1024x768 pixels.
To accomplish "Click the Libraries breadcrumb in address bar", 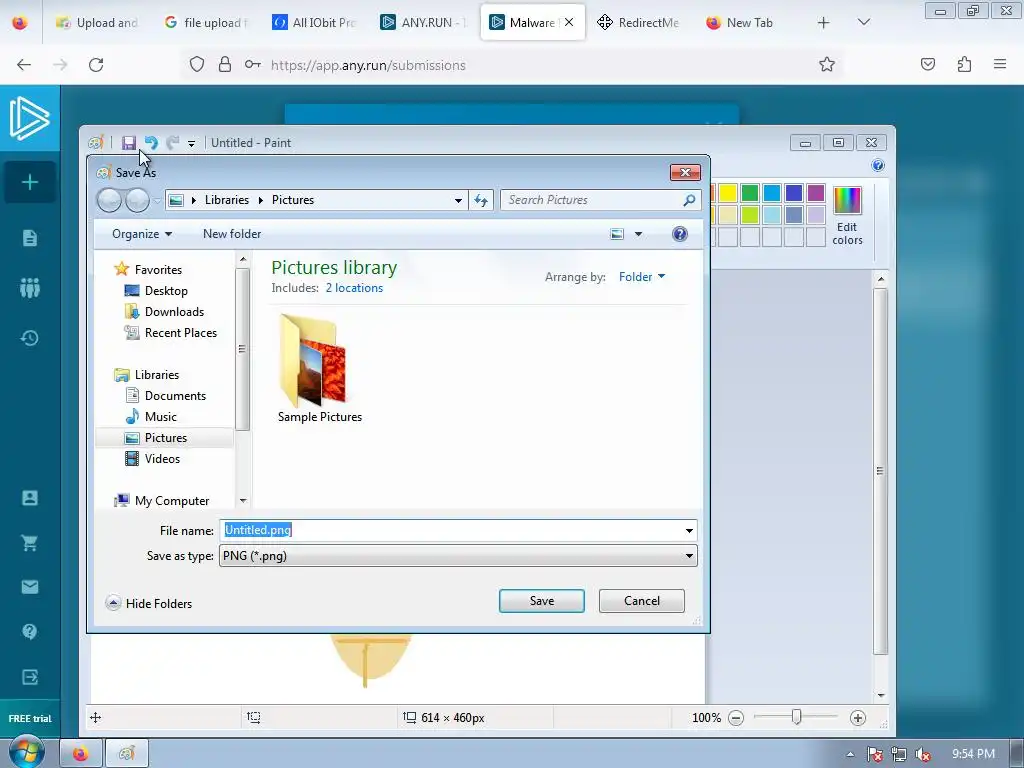I will [x=227, y=200].
